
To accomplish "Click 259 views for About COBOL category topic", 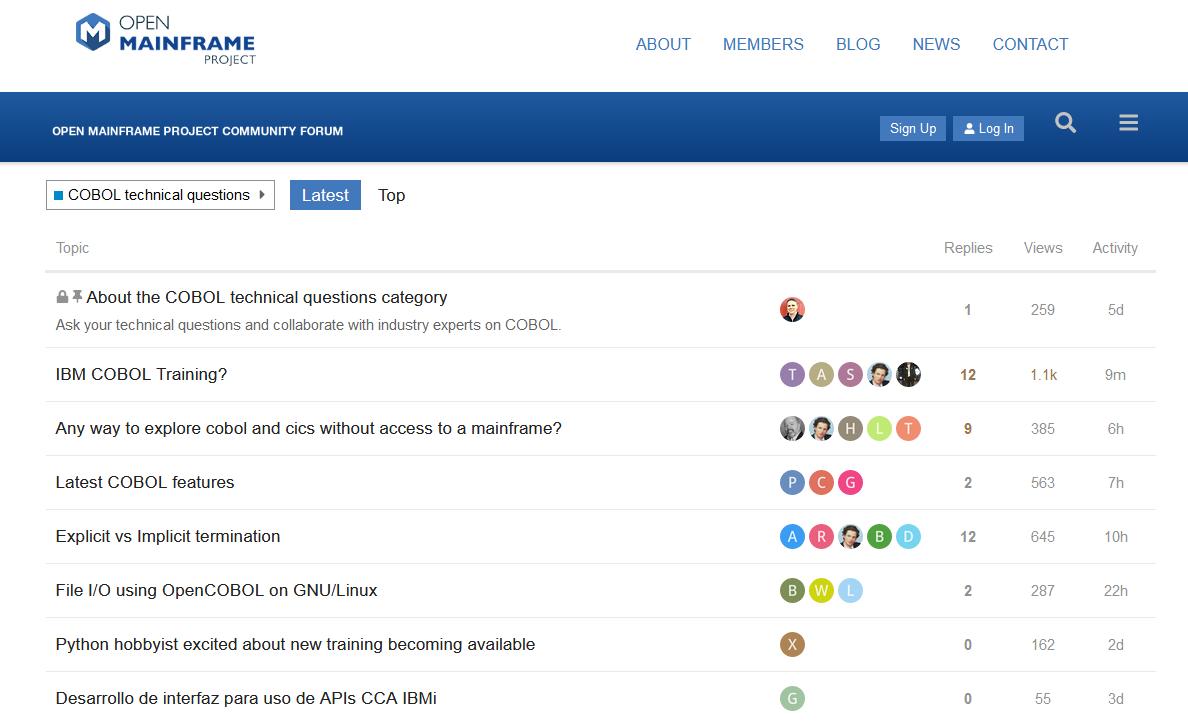I will (x=1043, y=310).
